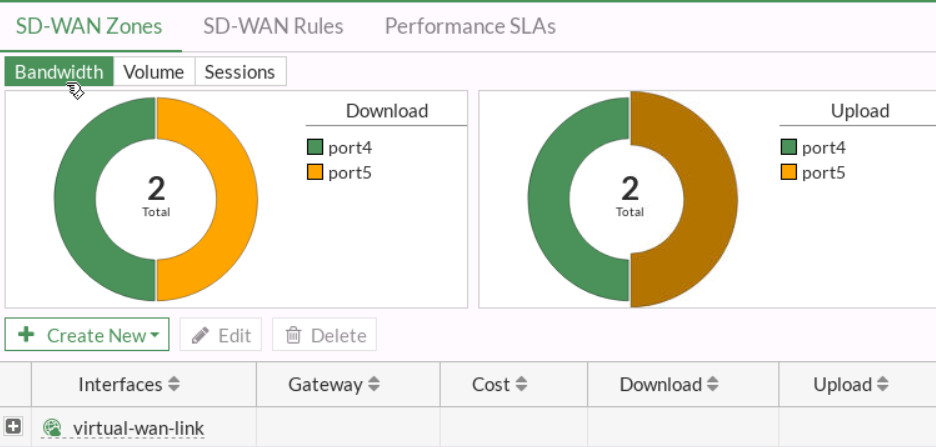Open the SD-WAN Rules tab
The height and width of the screenshot is (447, 936).
[273, 26]
